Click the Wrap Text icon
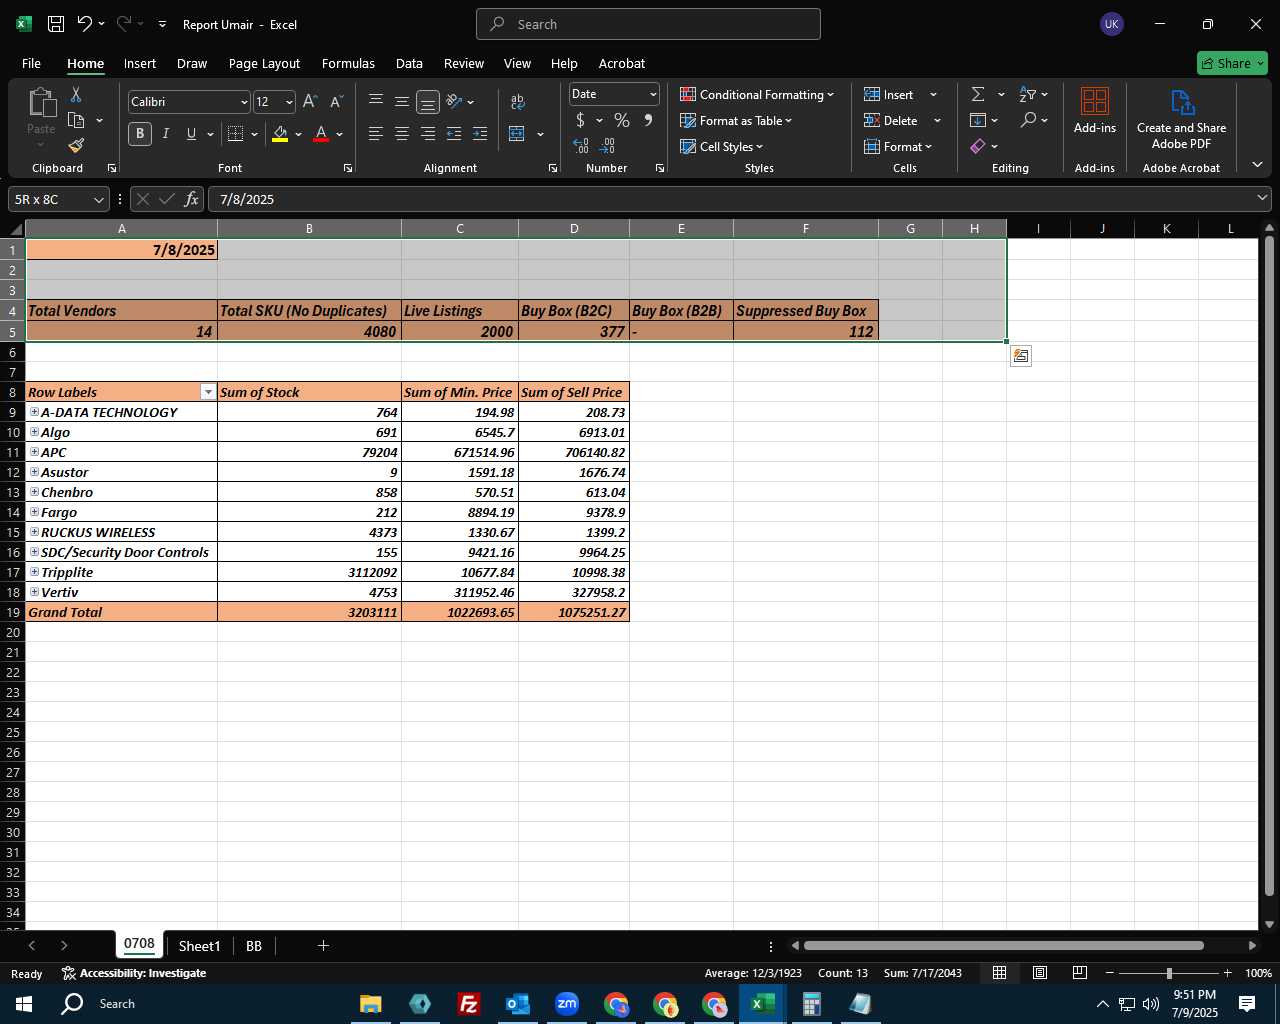Viewport: 1280px width, 1024px height. point(517,101)
